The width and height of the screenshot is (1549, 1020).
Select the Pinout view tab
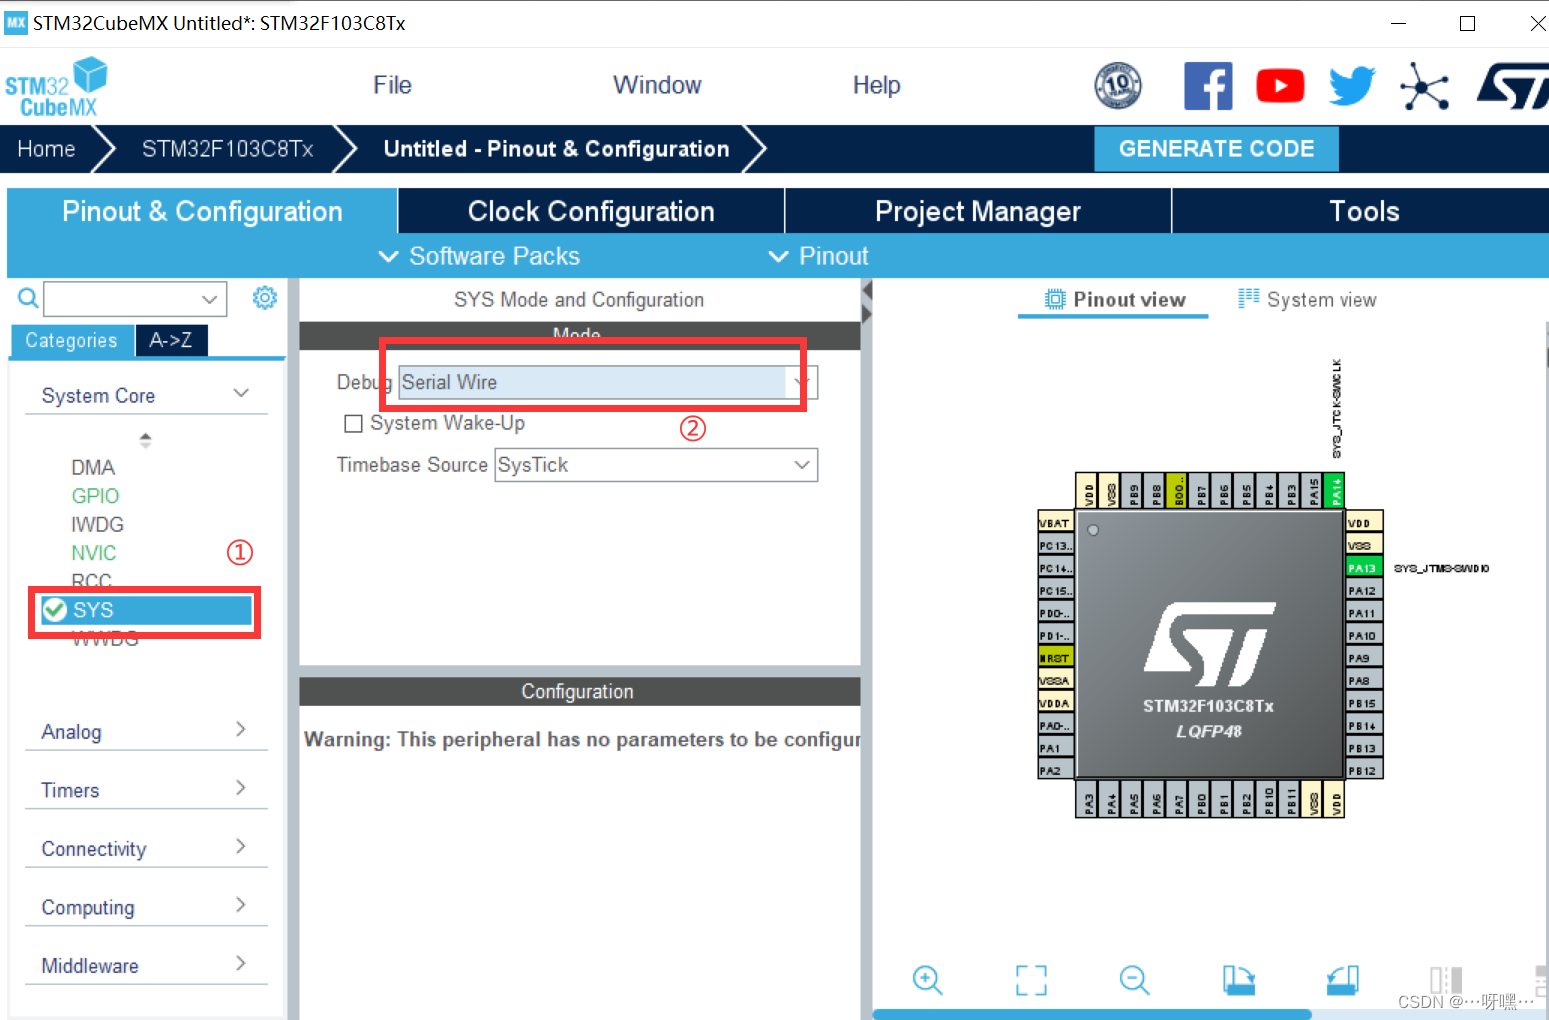pyautogui.click(x=1115, y=300)
